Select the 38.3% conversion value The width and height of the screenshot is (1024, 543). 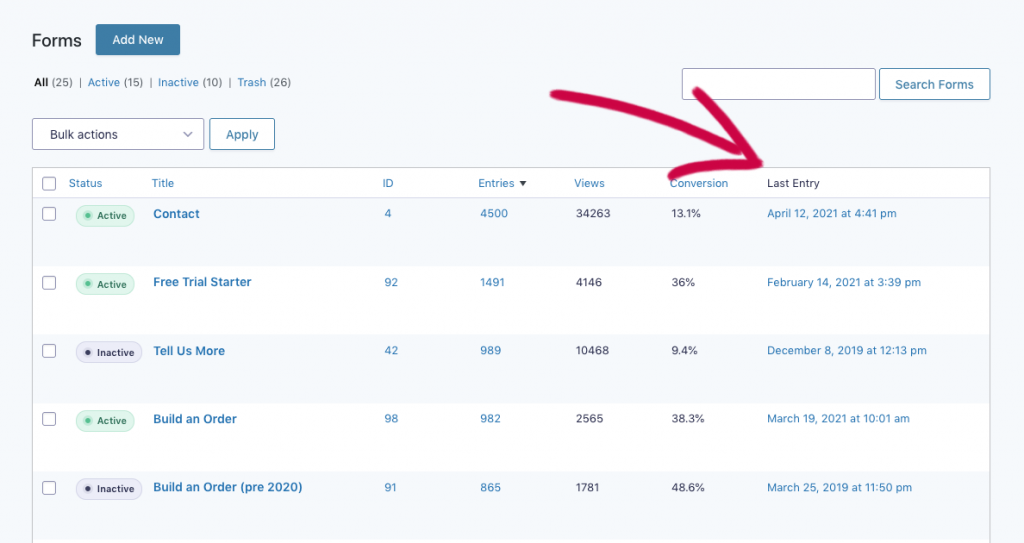click(x=688, y=419)
